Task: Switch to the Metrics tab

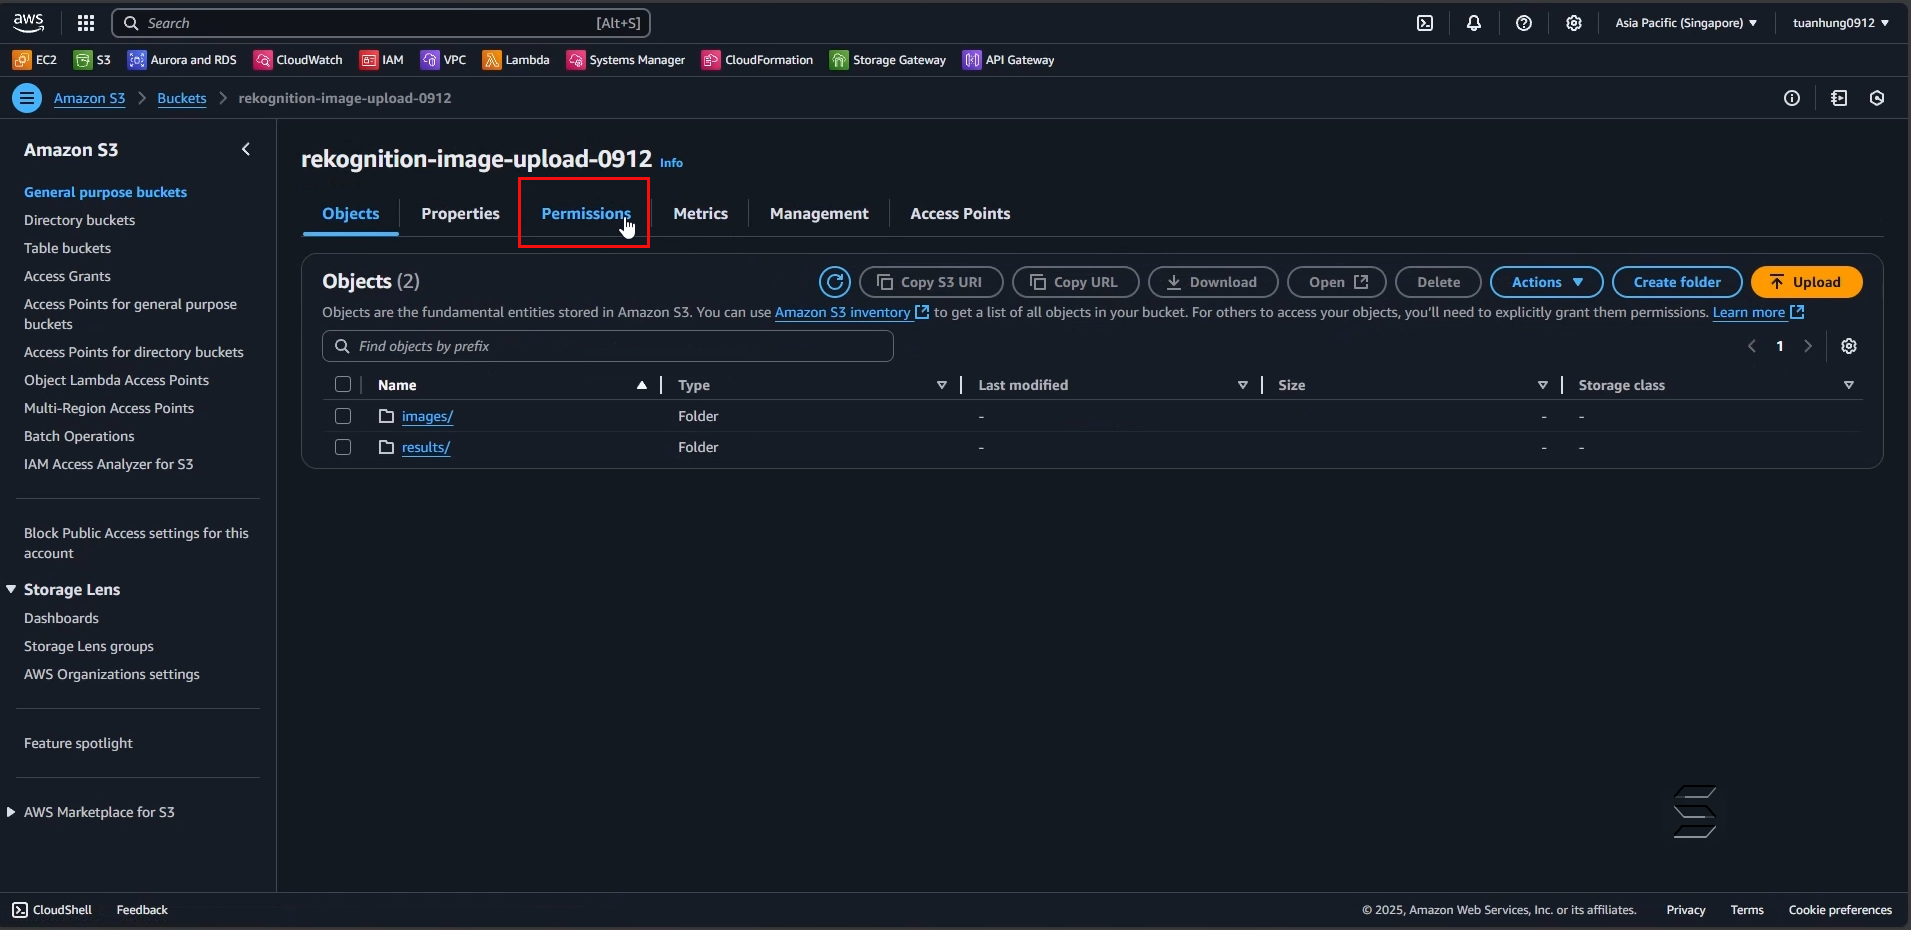Action: point(701,214)
